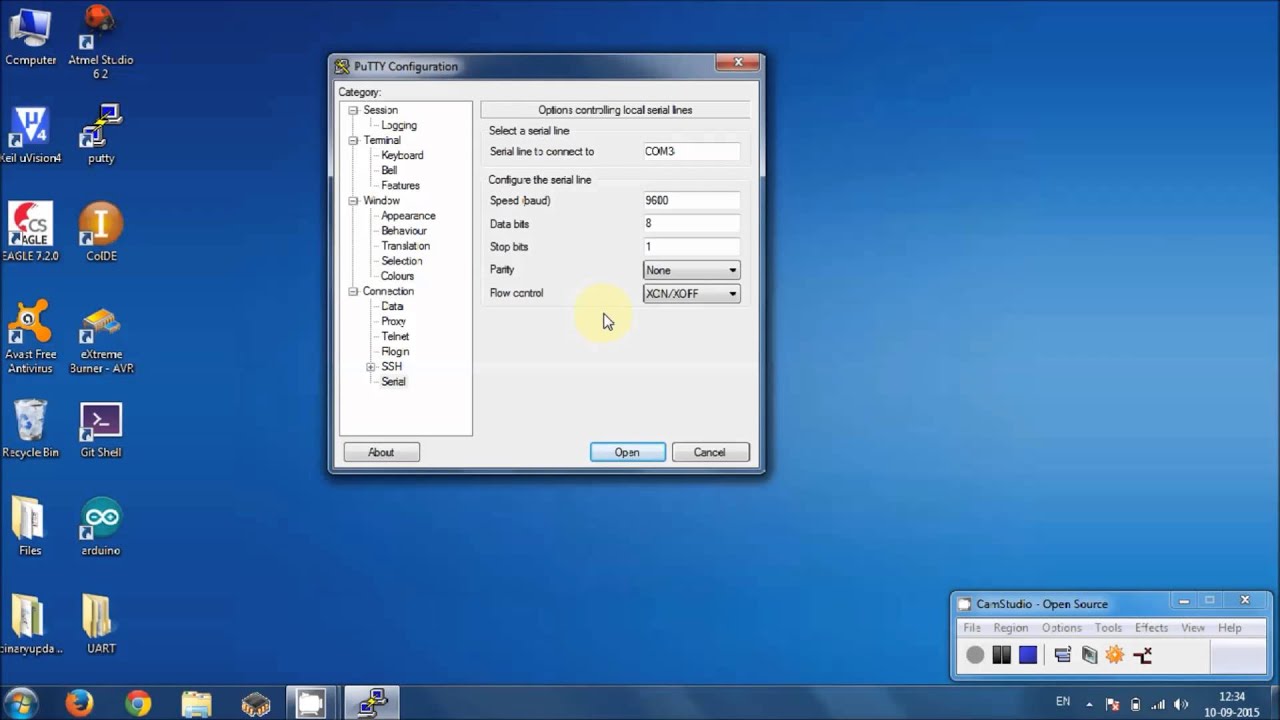The height and width of the screenshot is (720, 1280).
Task: Open the Parity dropdown
Action: (691, 270)
